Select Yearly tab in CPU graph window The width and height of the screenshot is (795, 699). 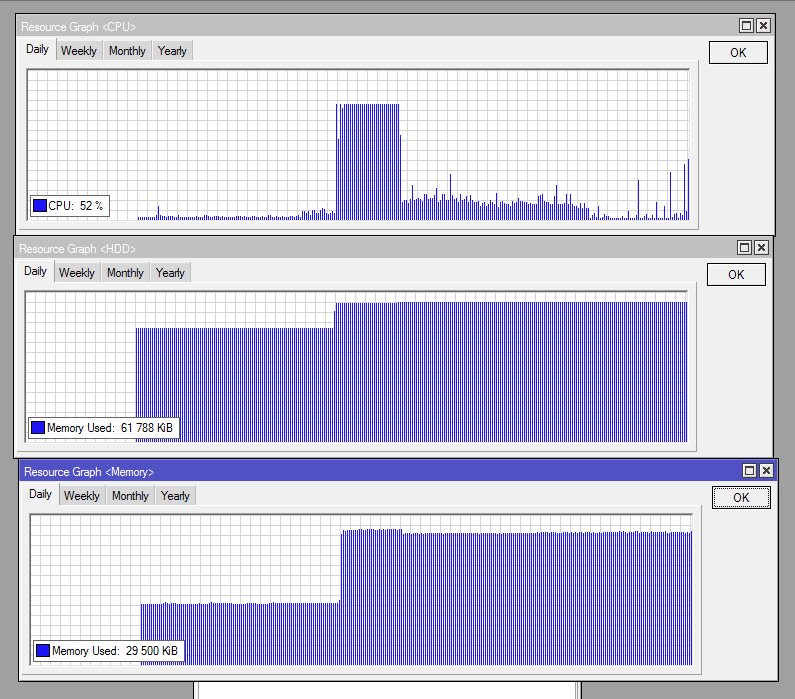[x=172, y=51]
